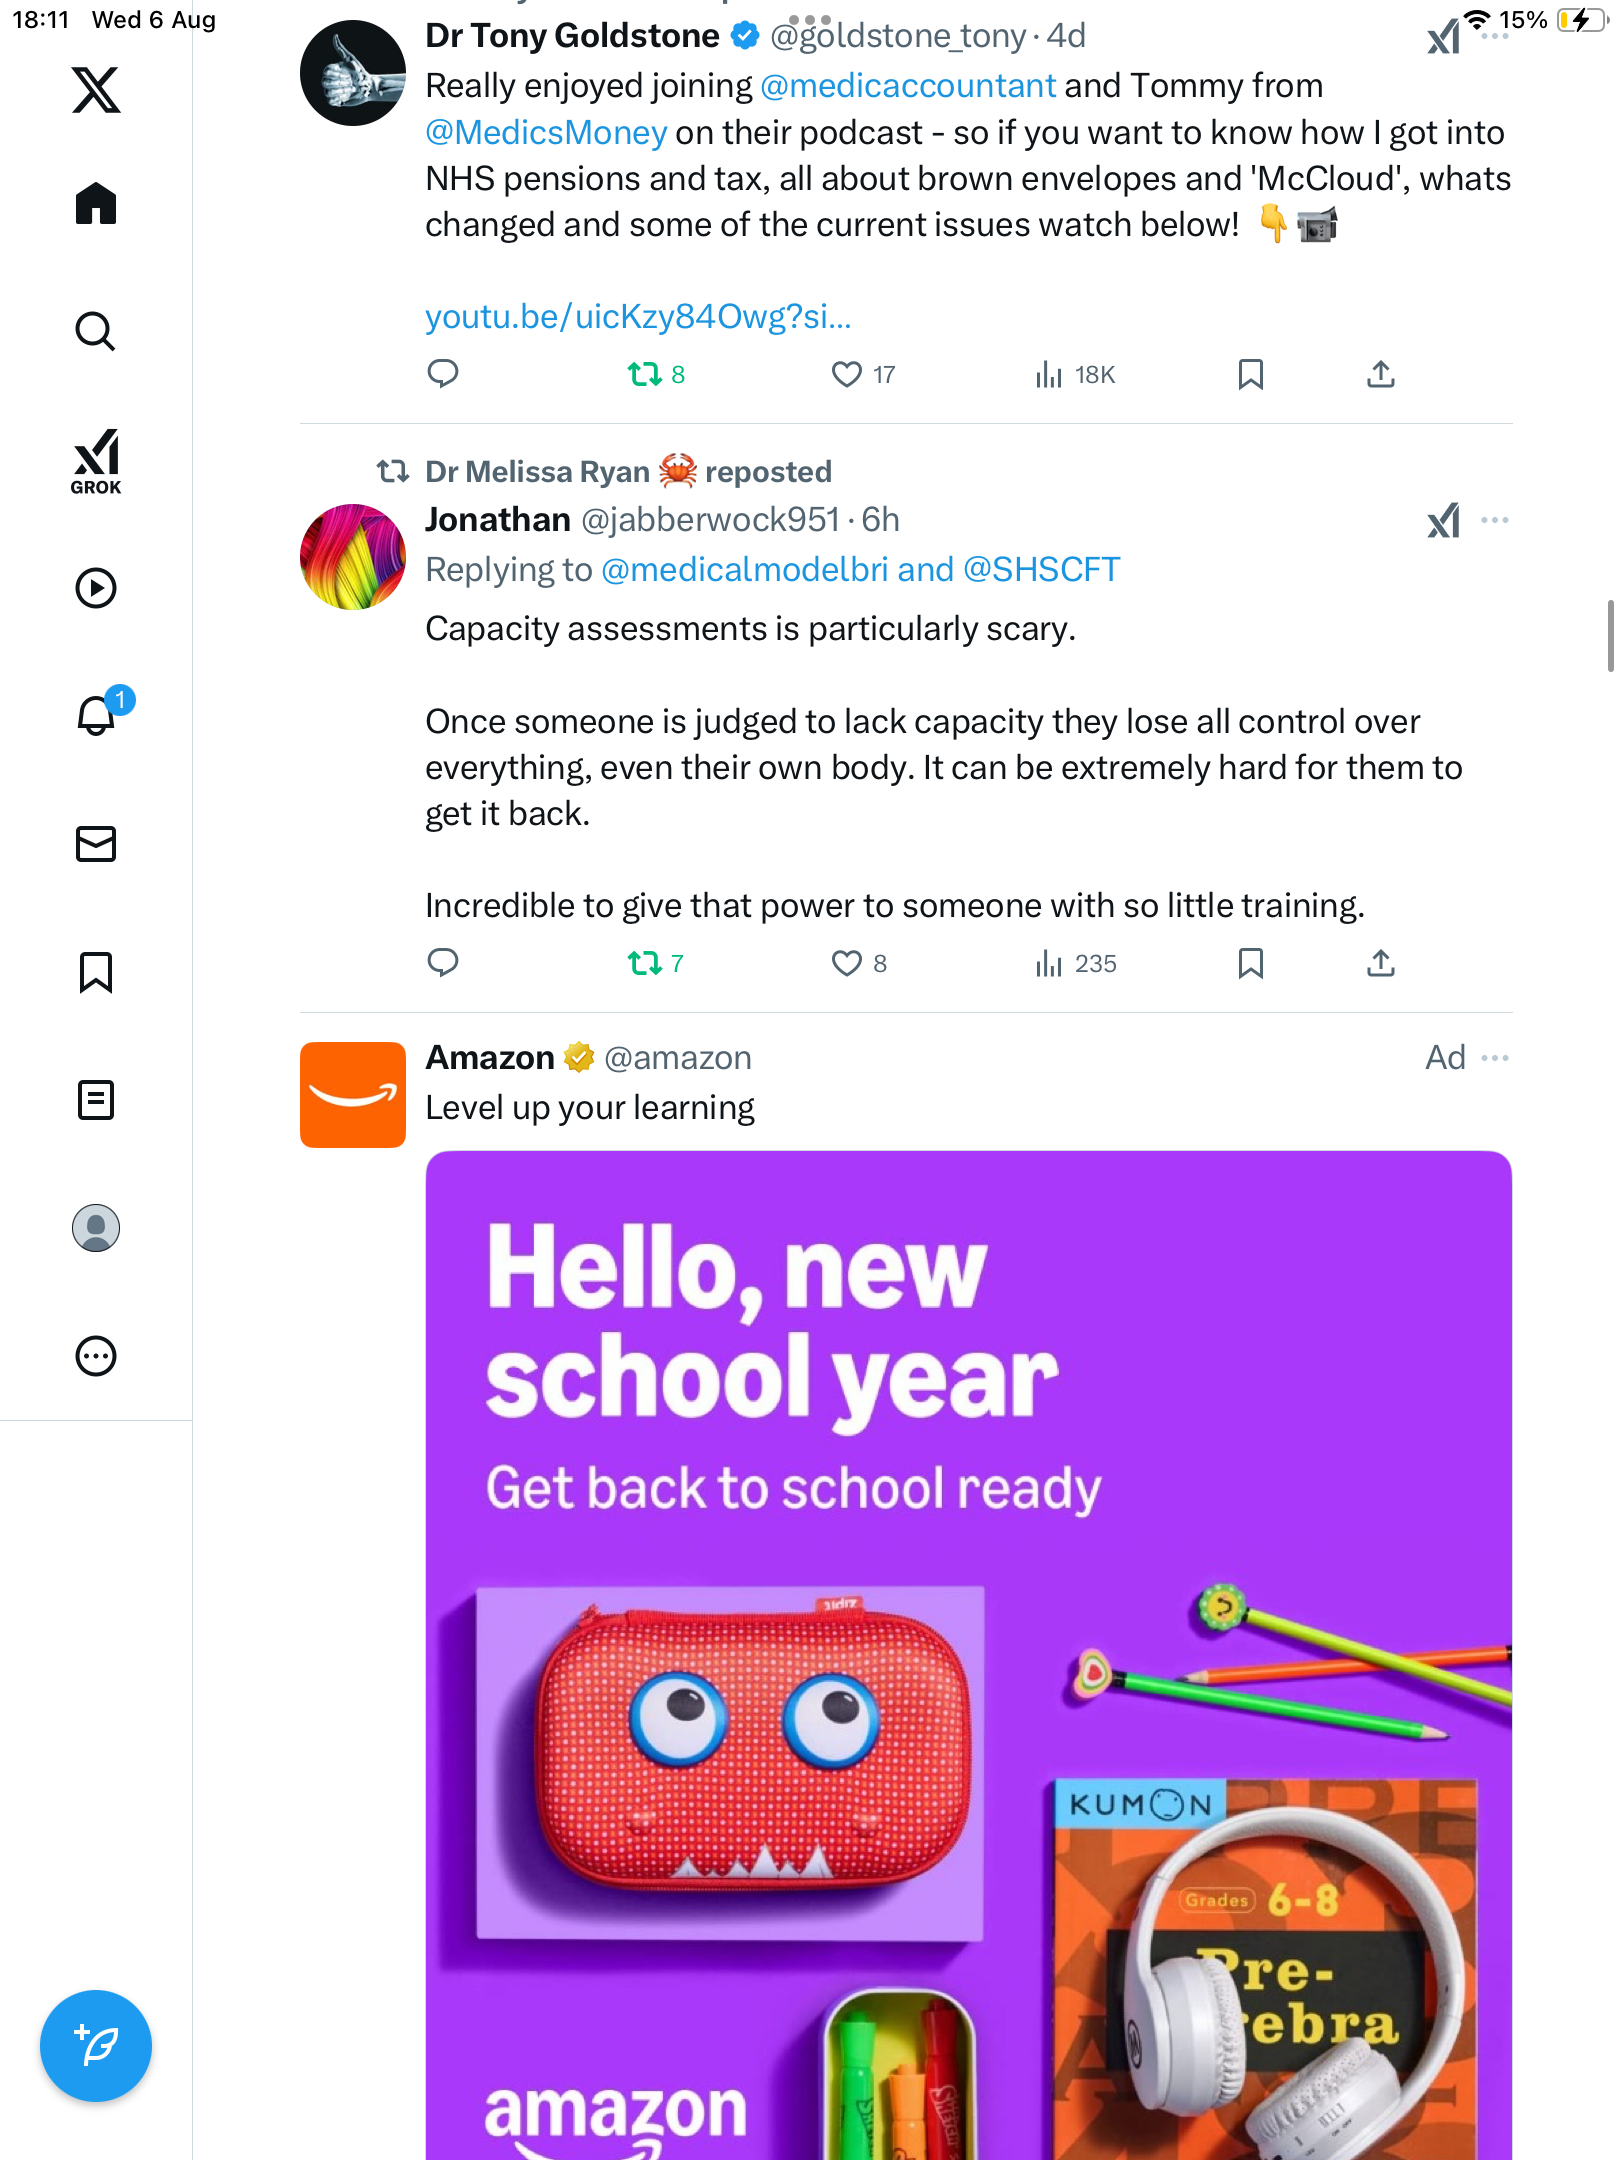Open the youtu.be podcast link

[638, 317]
